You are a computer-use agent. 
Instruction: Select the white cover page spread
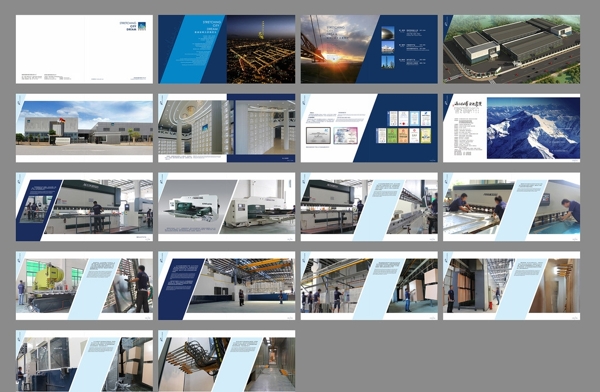(x=84, y=49)
